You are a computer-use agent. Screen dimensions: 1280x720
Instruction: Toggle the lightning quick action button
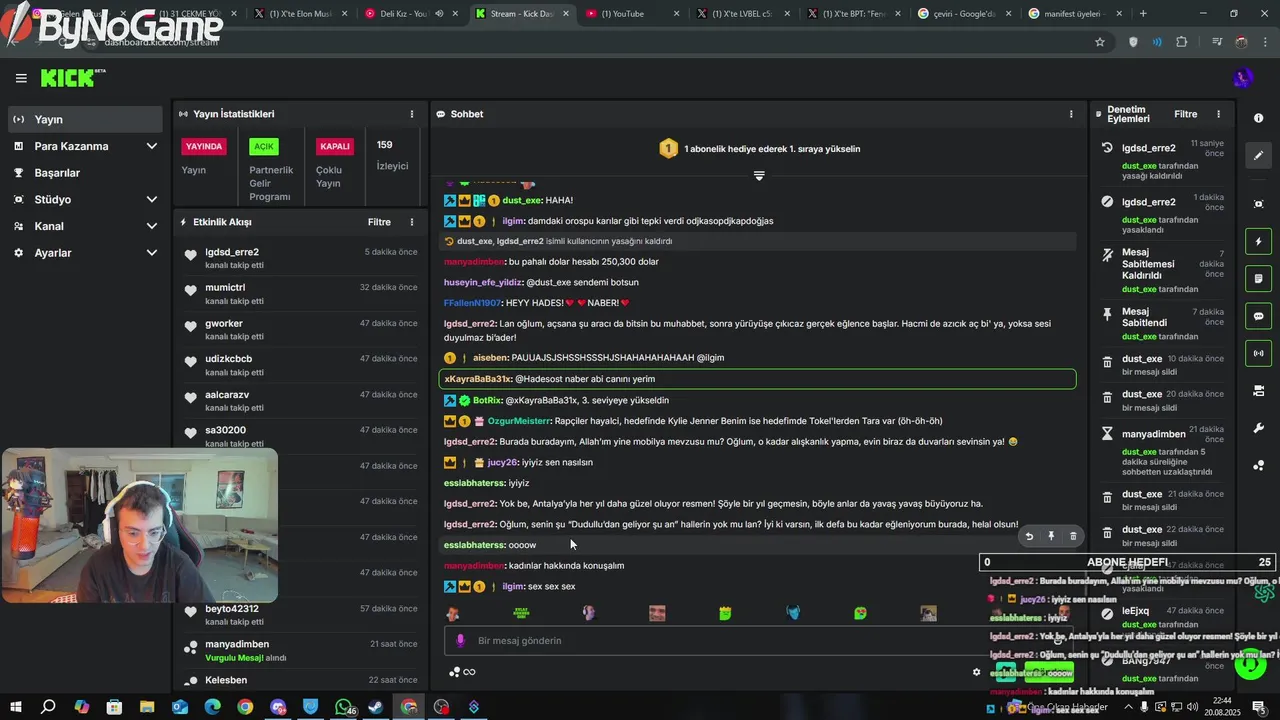coord(1258,241)
